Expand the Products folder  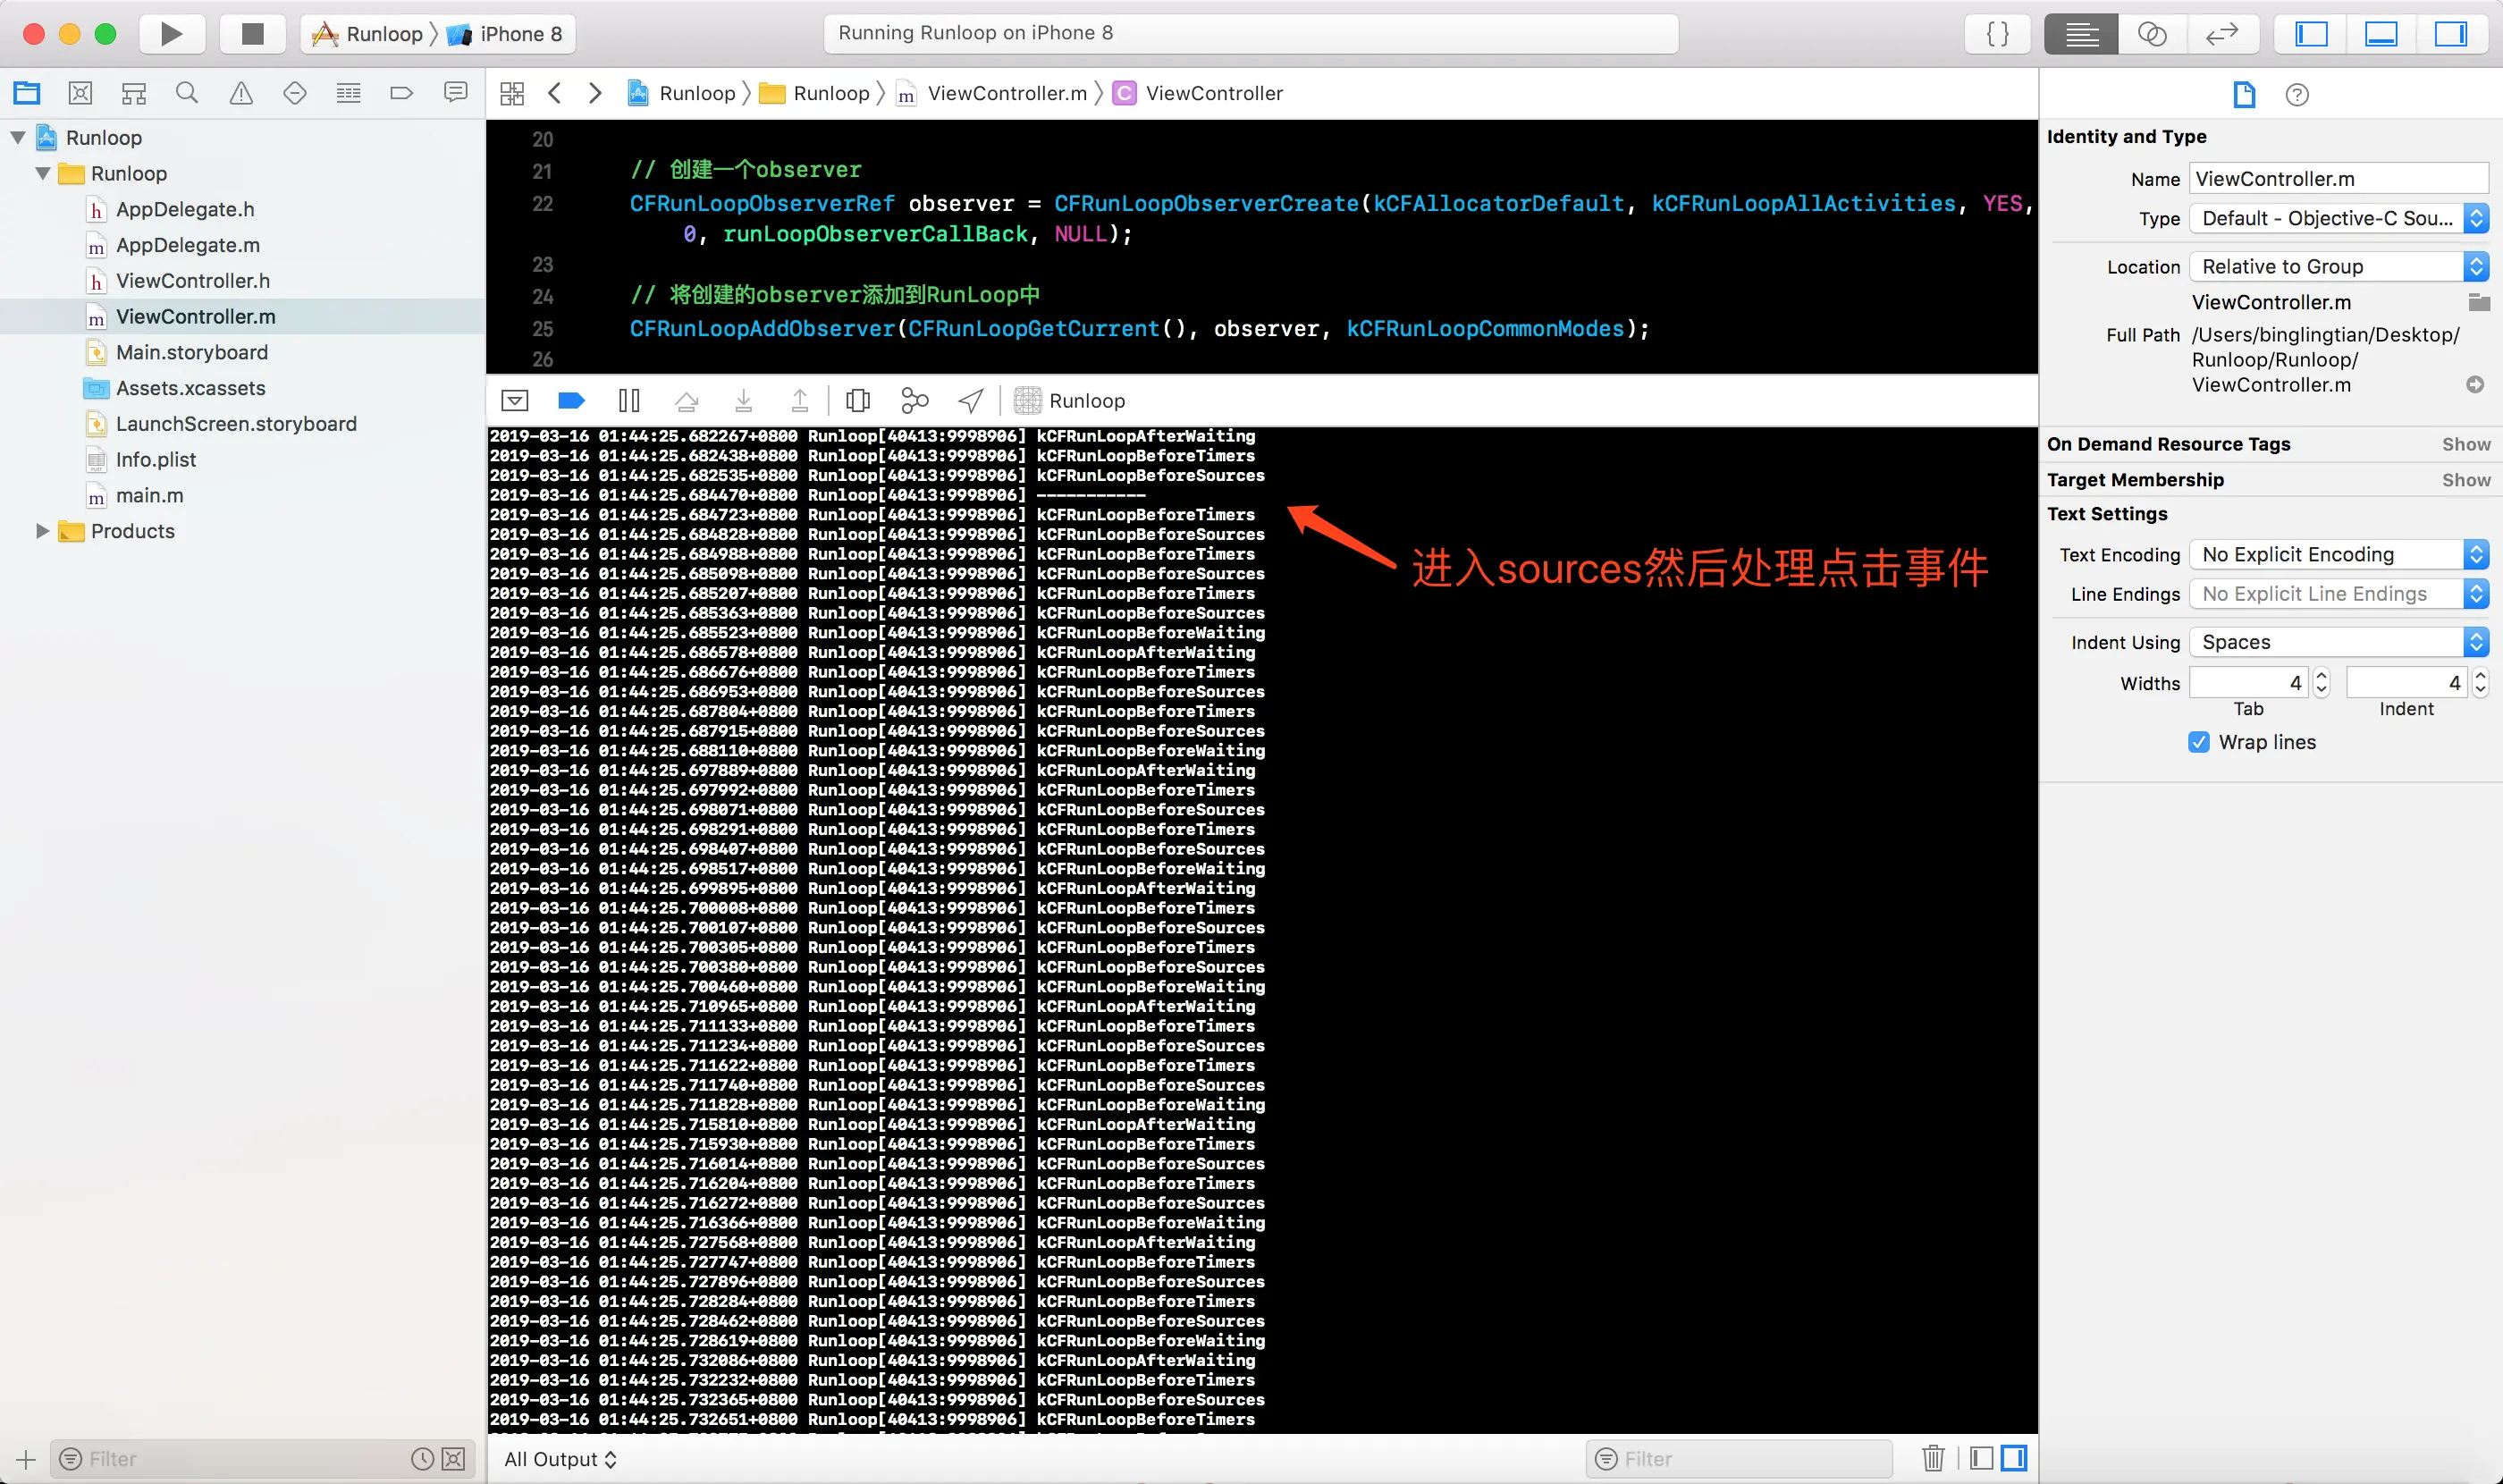[43, 531]
